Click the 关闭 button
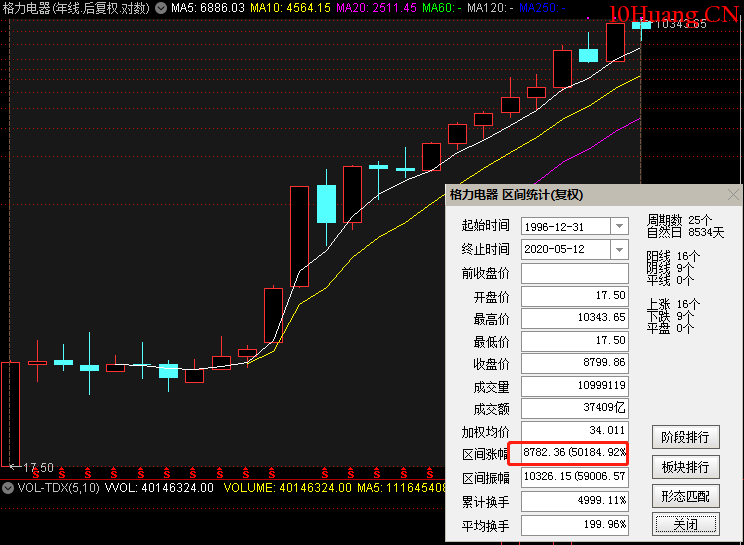Image resolution: width=744 pixels, height=545 pixels. point(686,524)
